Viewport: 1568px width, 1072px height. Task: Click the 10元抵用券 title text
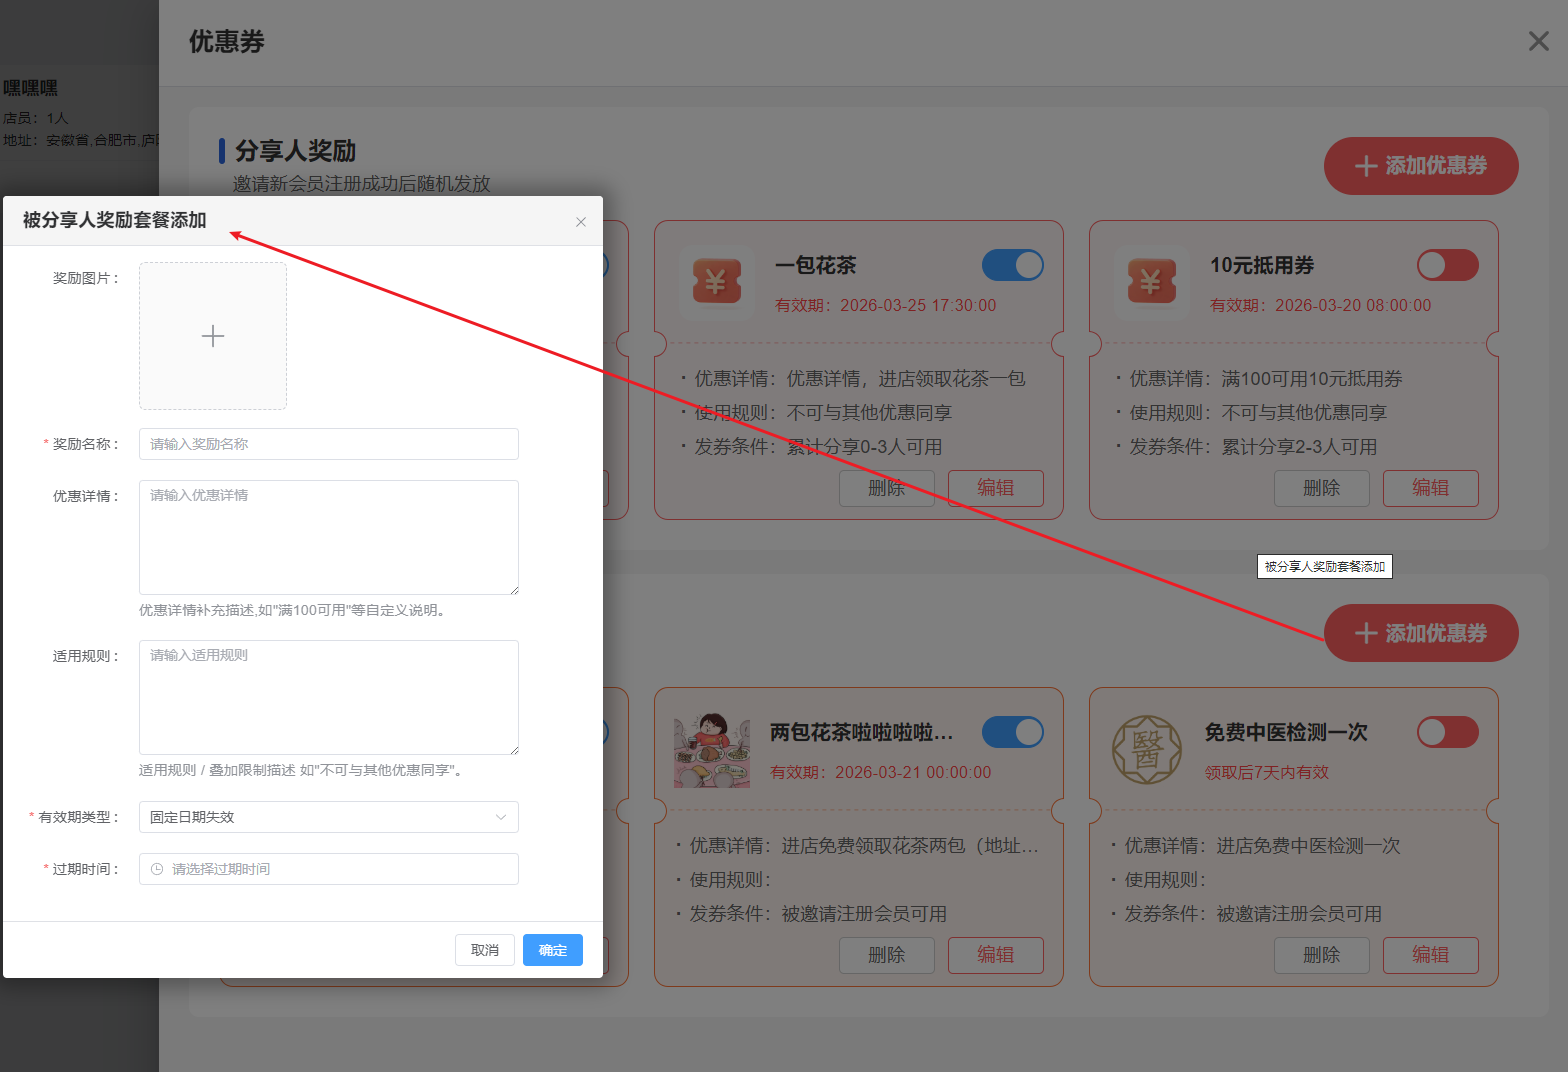(x=1262, y=265)
